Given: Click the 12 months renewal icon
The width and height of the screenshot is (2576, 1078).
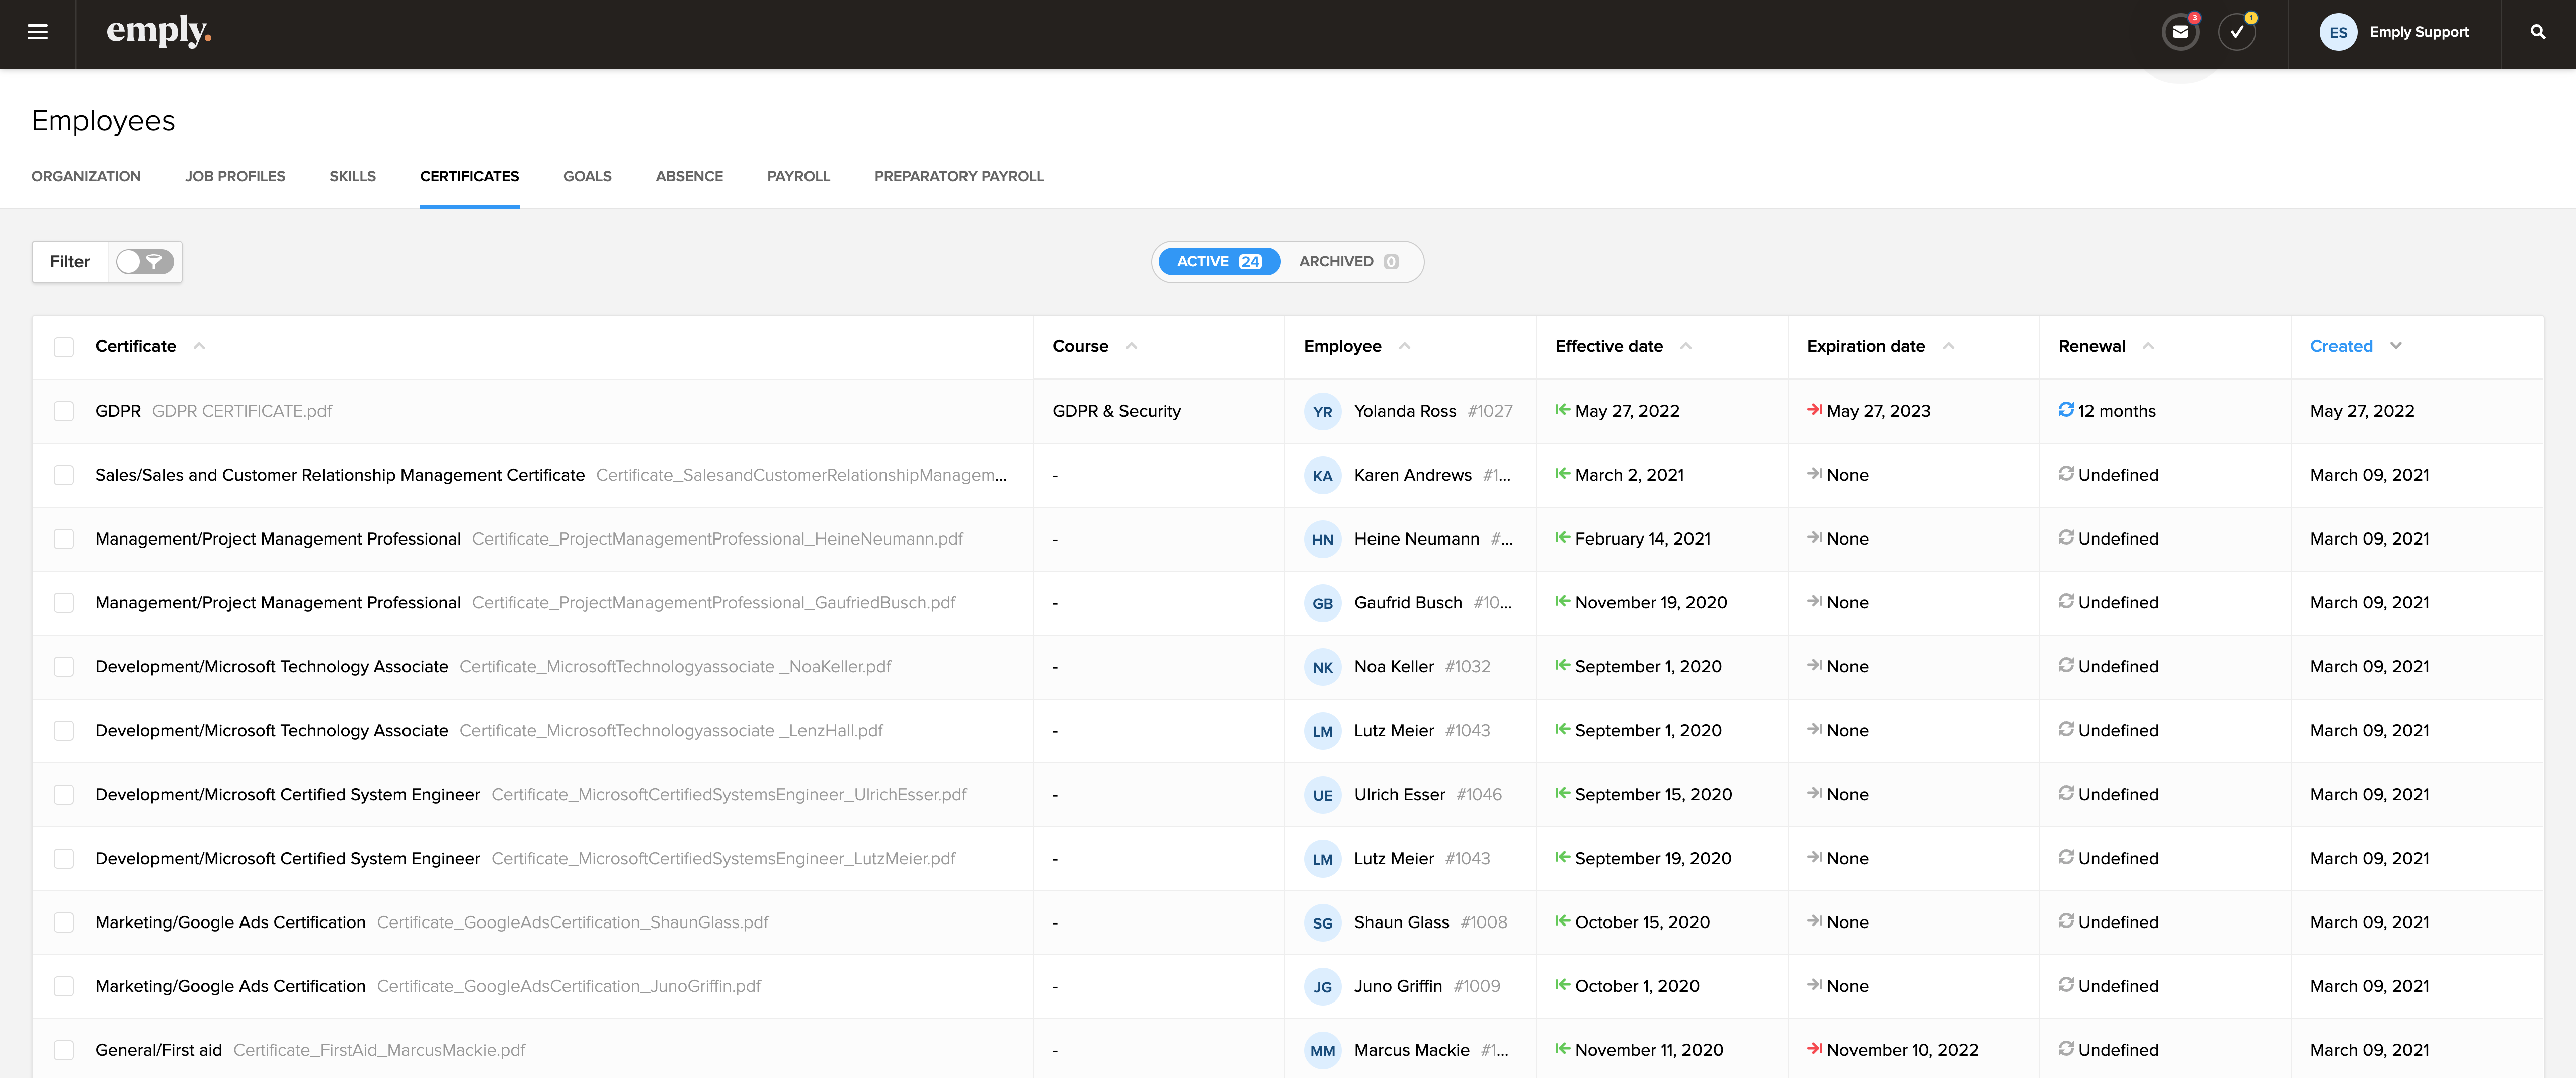Looking at the screenshot, I should [x=2065, y=410].
